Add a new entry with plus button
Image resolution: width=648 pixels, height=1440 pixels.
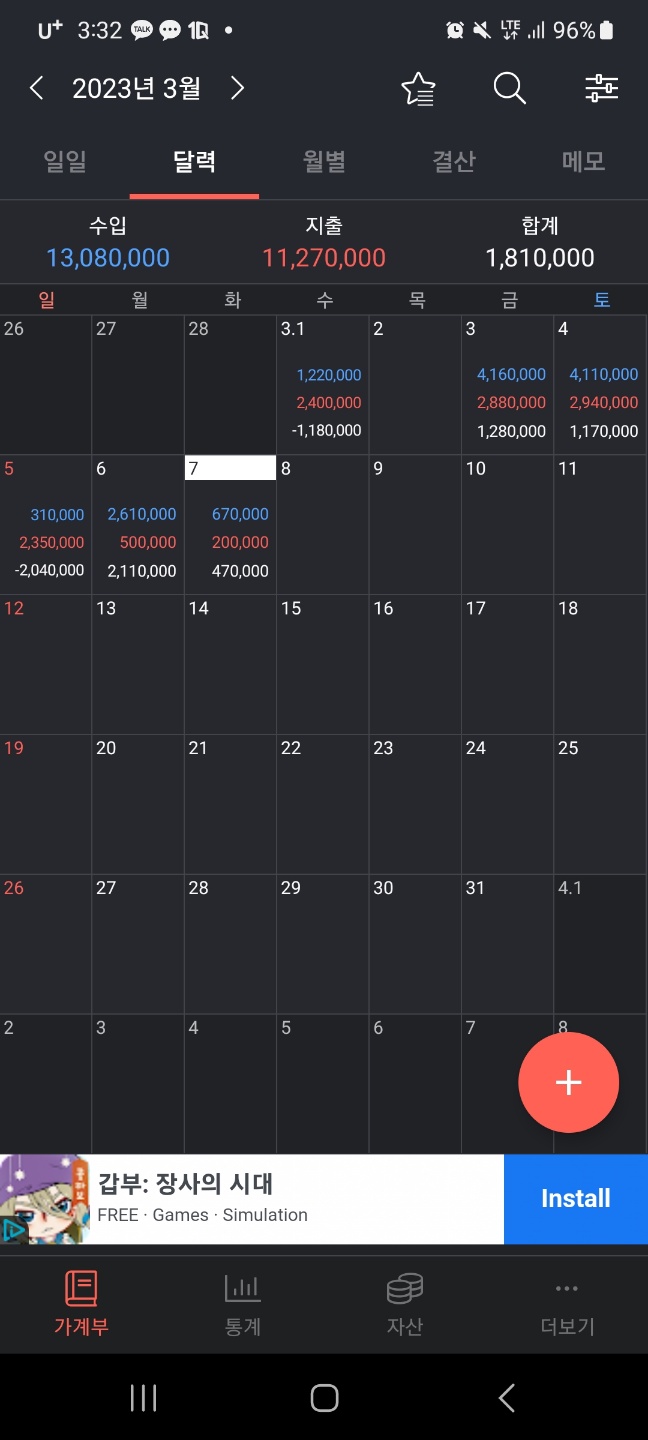(x=568, y=1082)
